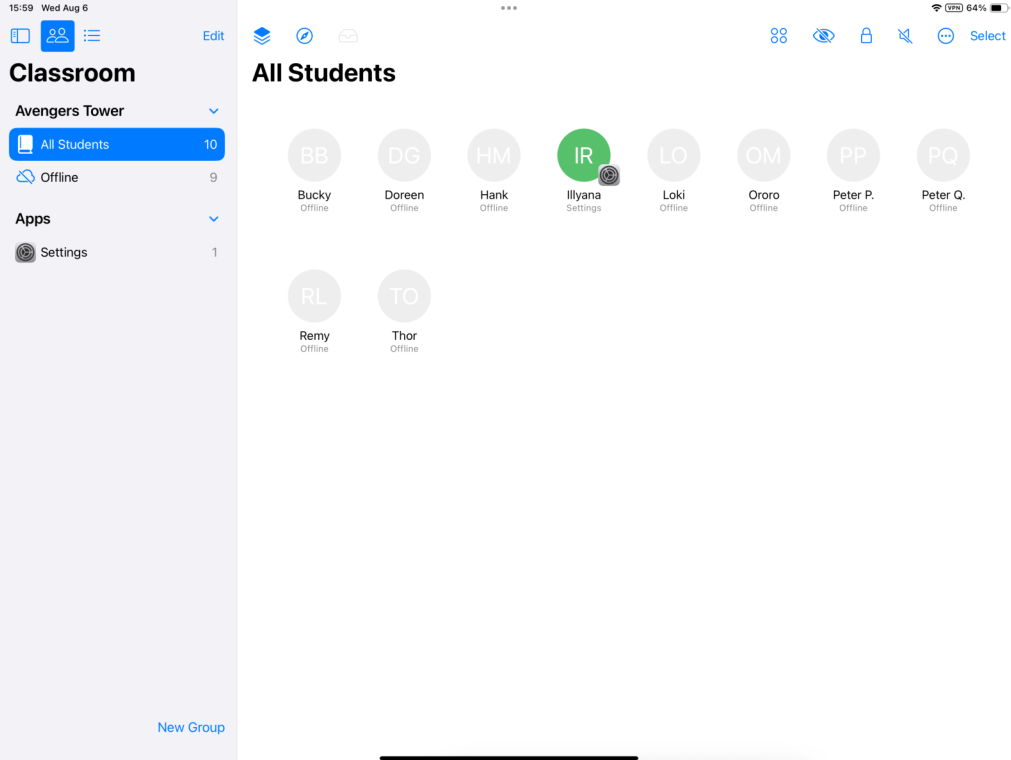The width and height of the screenshot is (1011, 760).
Task: Tap the All Students page heading
Action: pyautogui.click(x=324, y=73)
